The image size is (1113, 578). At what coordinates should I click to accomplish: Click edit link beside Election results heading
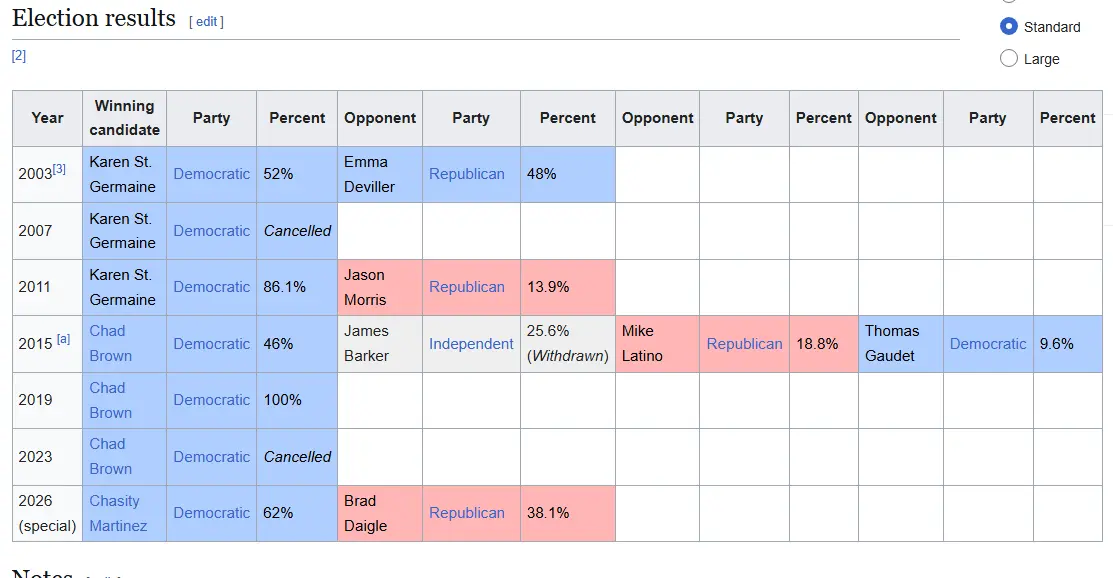(206, 22)
